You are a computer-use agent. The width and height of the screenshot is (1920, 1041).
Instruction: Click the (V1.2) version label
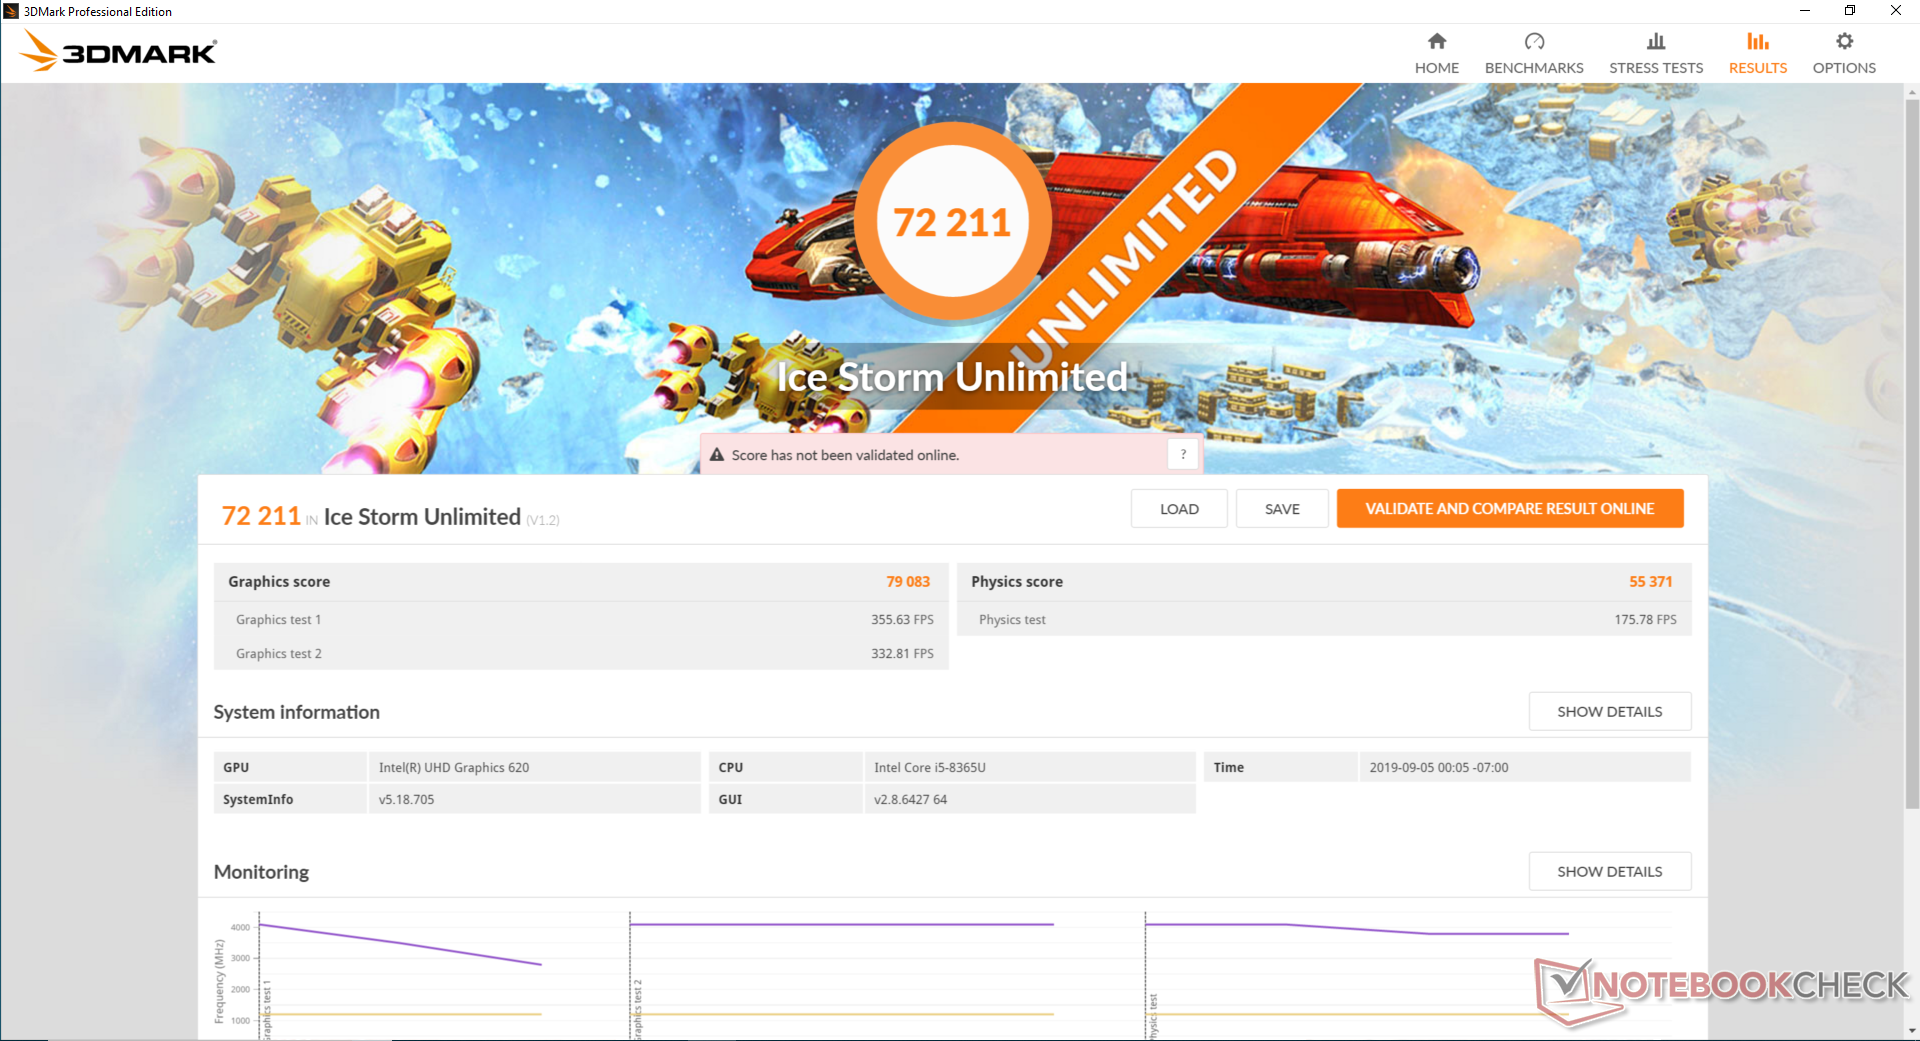click(542, 520)
